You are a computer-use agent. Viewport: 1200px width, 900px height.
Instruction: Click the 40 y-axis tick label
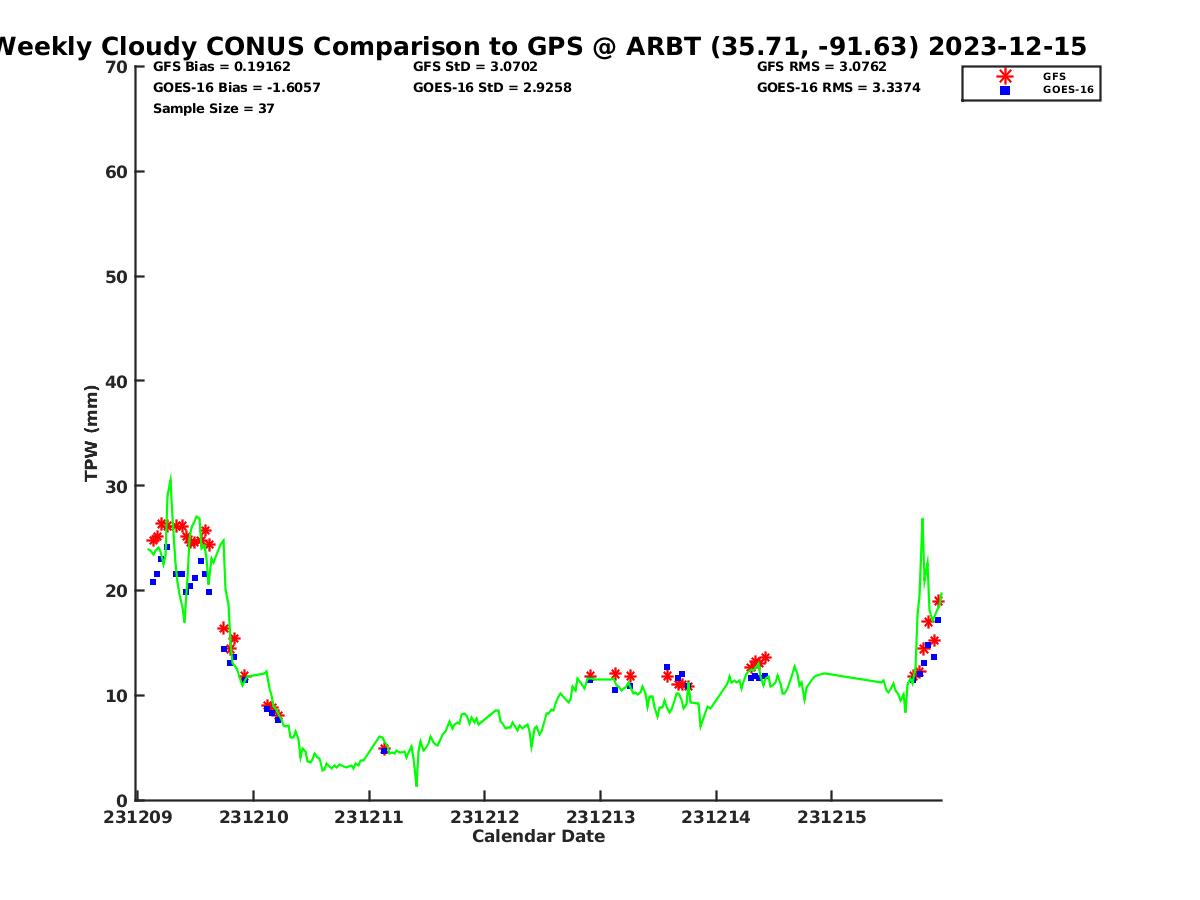pyautogui.click(x=117, y=381)
